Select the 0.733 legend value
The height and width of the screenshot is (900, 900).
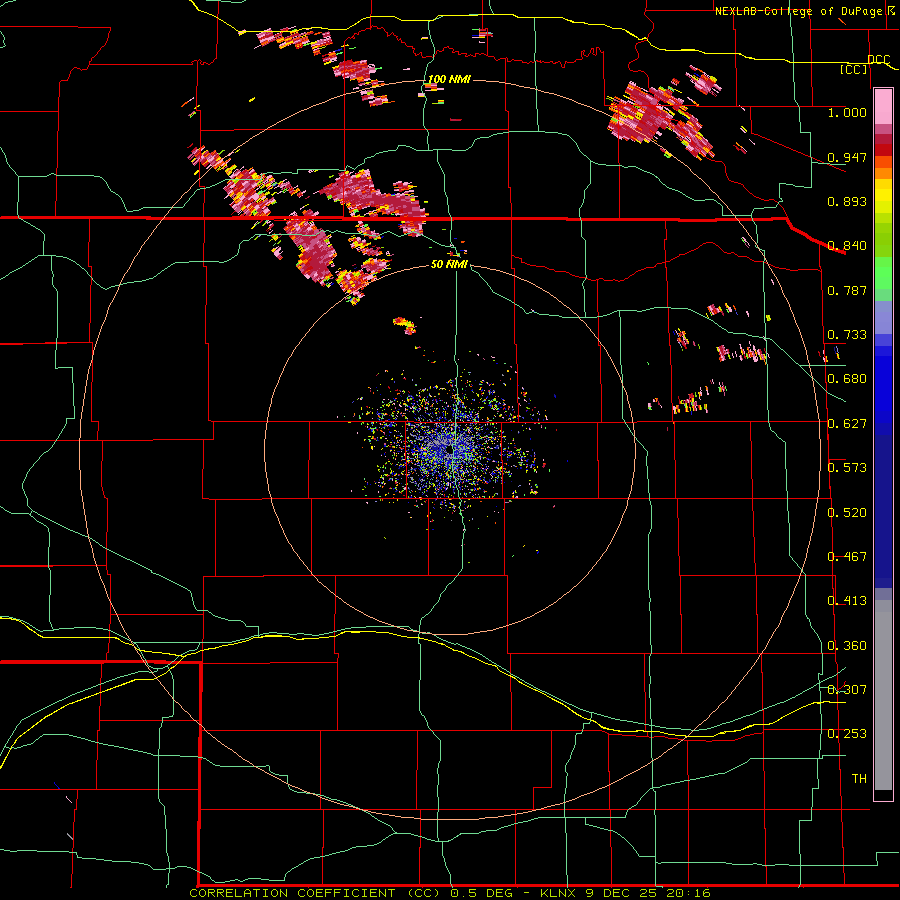[847, 334]
